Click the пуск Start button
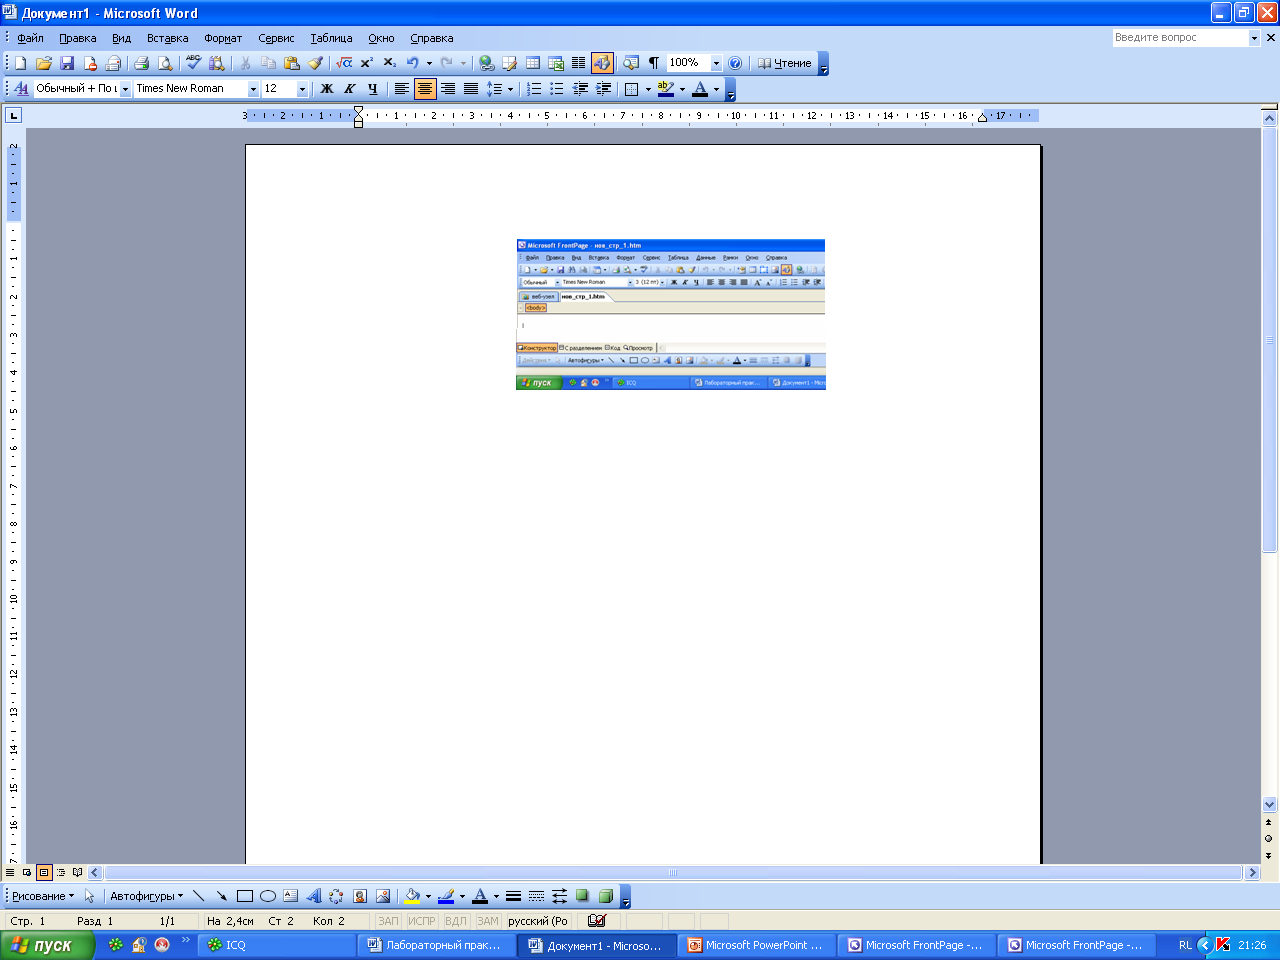 pos(47,945)
